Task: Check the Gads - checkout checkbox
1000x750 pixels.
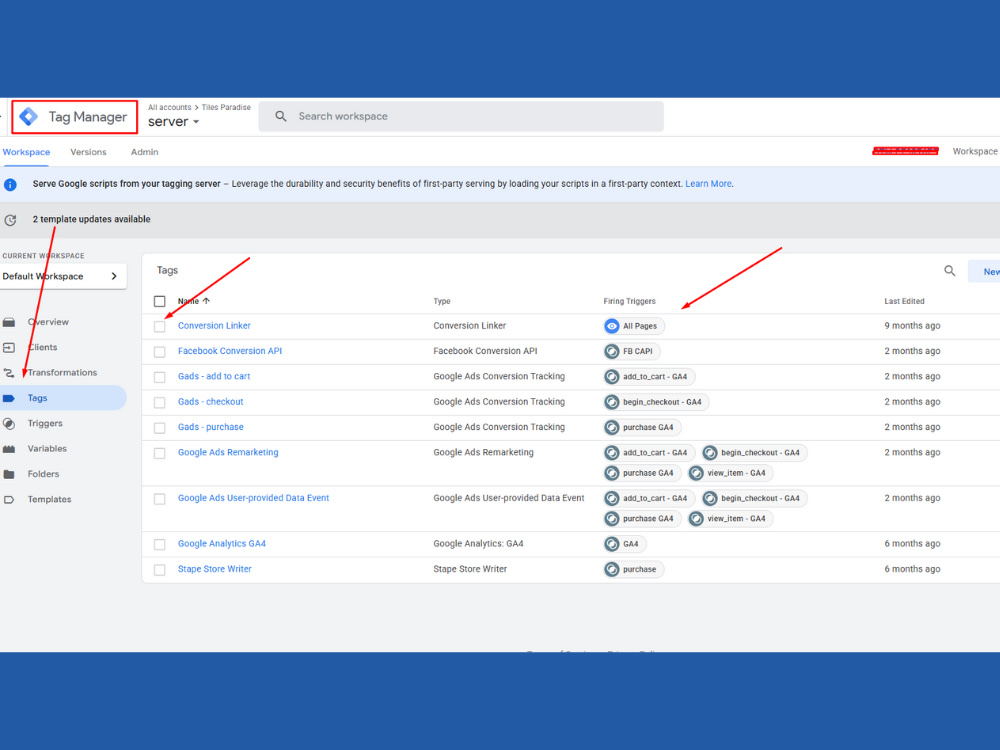Action: click(159, 402)
